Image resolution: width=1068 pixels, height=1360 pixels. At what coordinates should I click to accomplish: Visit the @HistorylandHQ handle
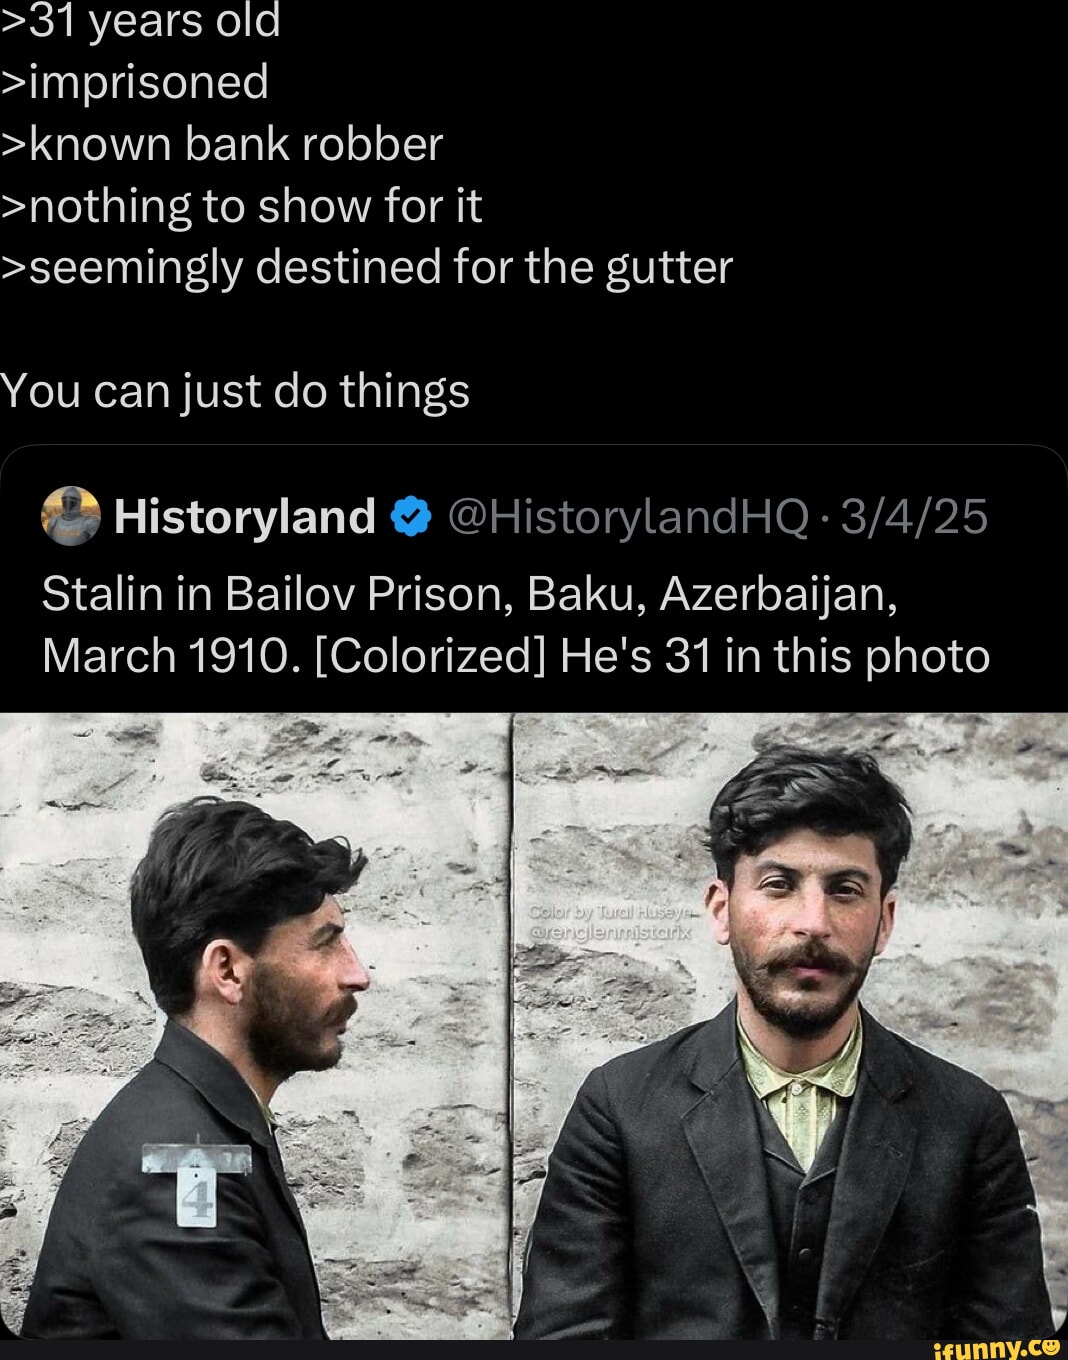point(628,517)
